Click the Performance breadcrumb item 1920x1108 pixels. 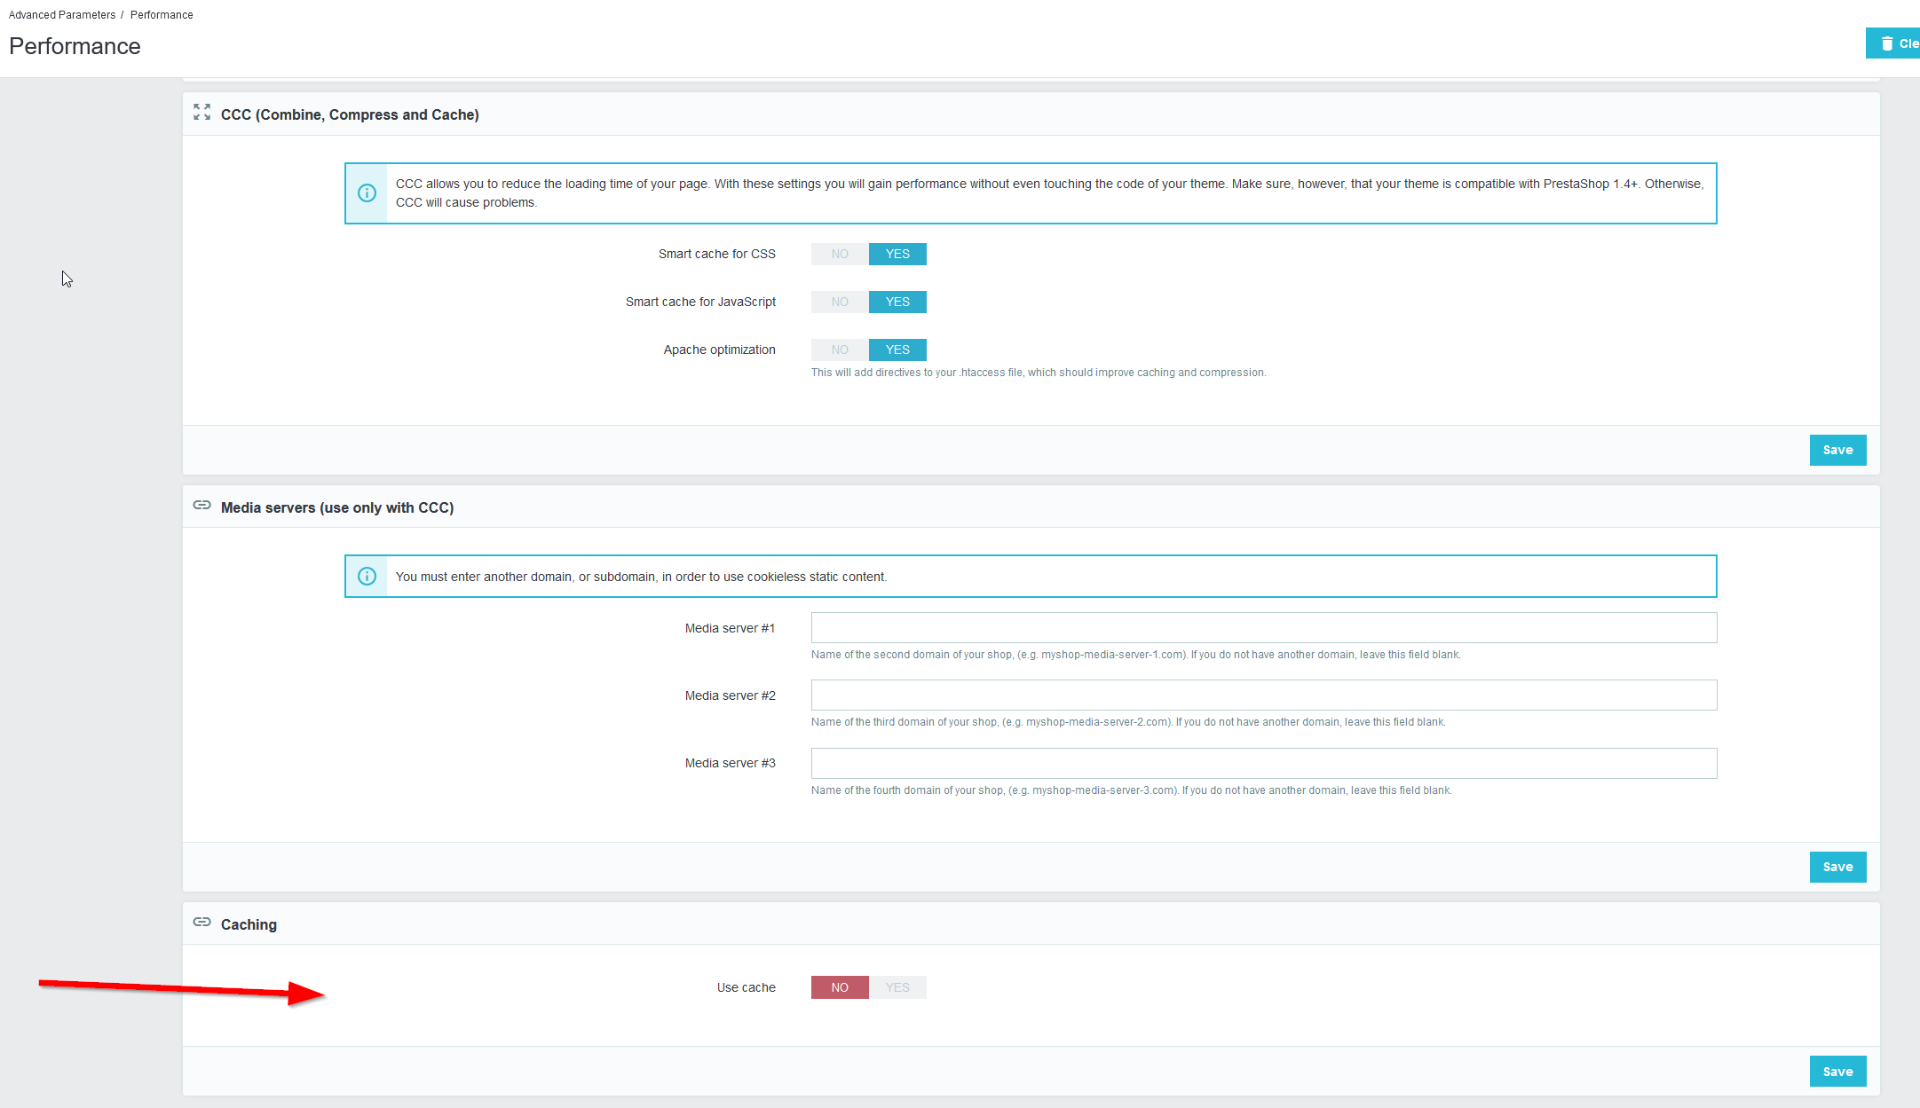coord(161,15)
